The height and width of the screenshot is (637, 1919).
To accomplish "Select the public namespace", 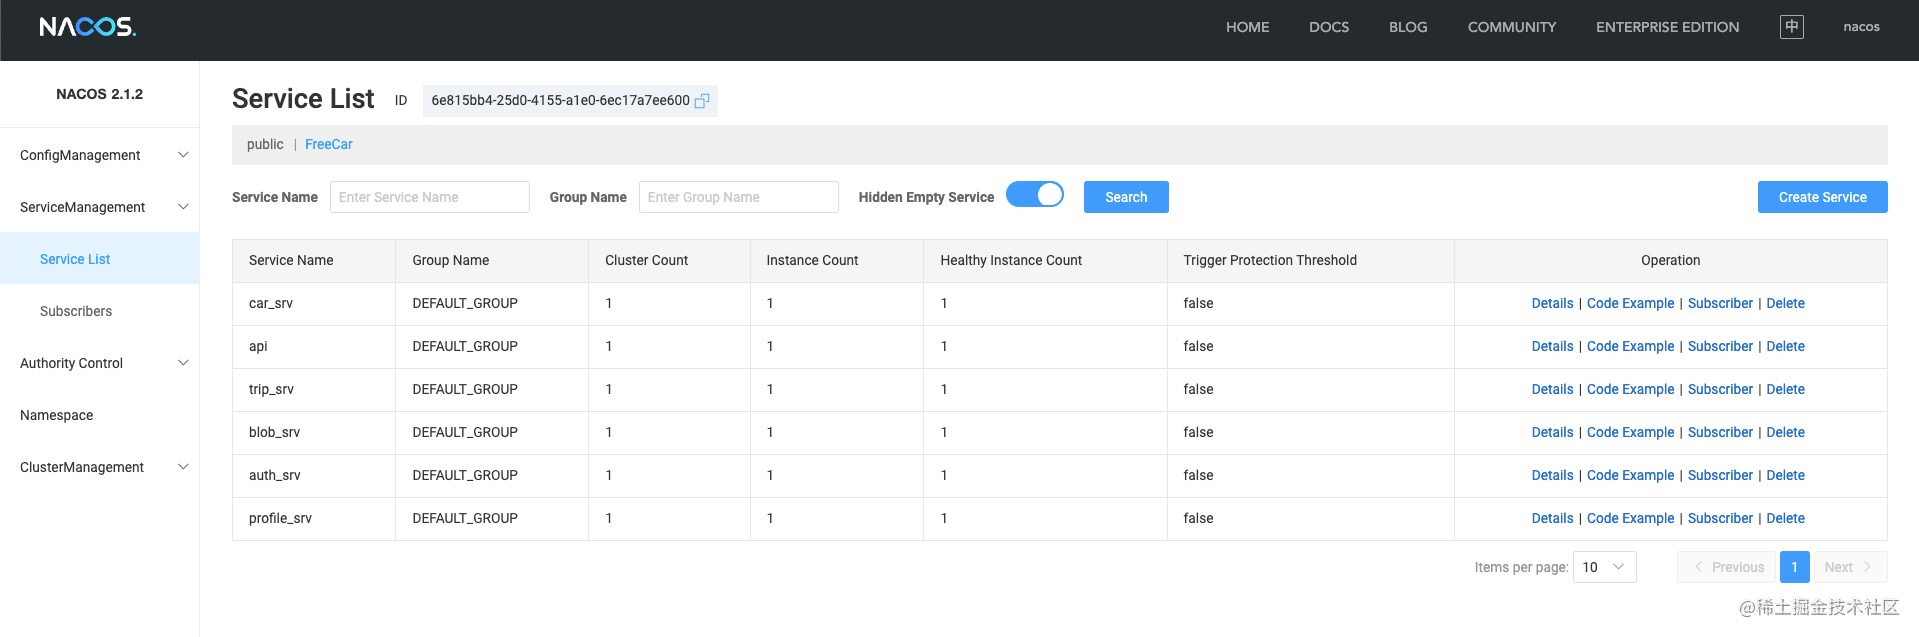I will coord(265,144).
